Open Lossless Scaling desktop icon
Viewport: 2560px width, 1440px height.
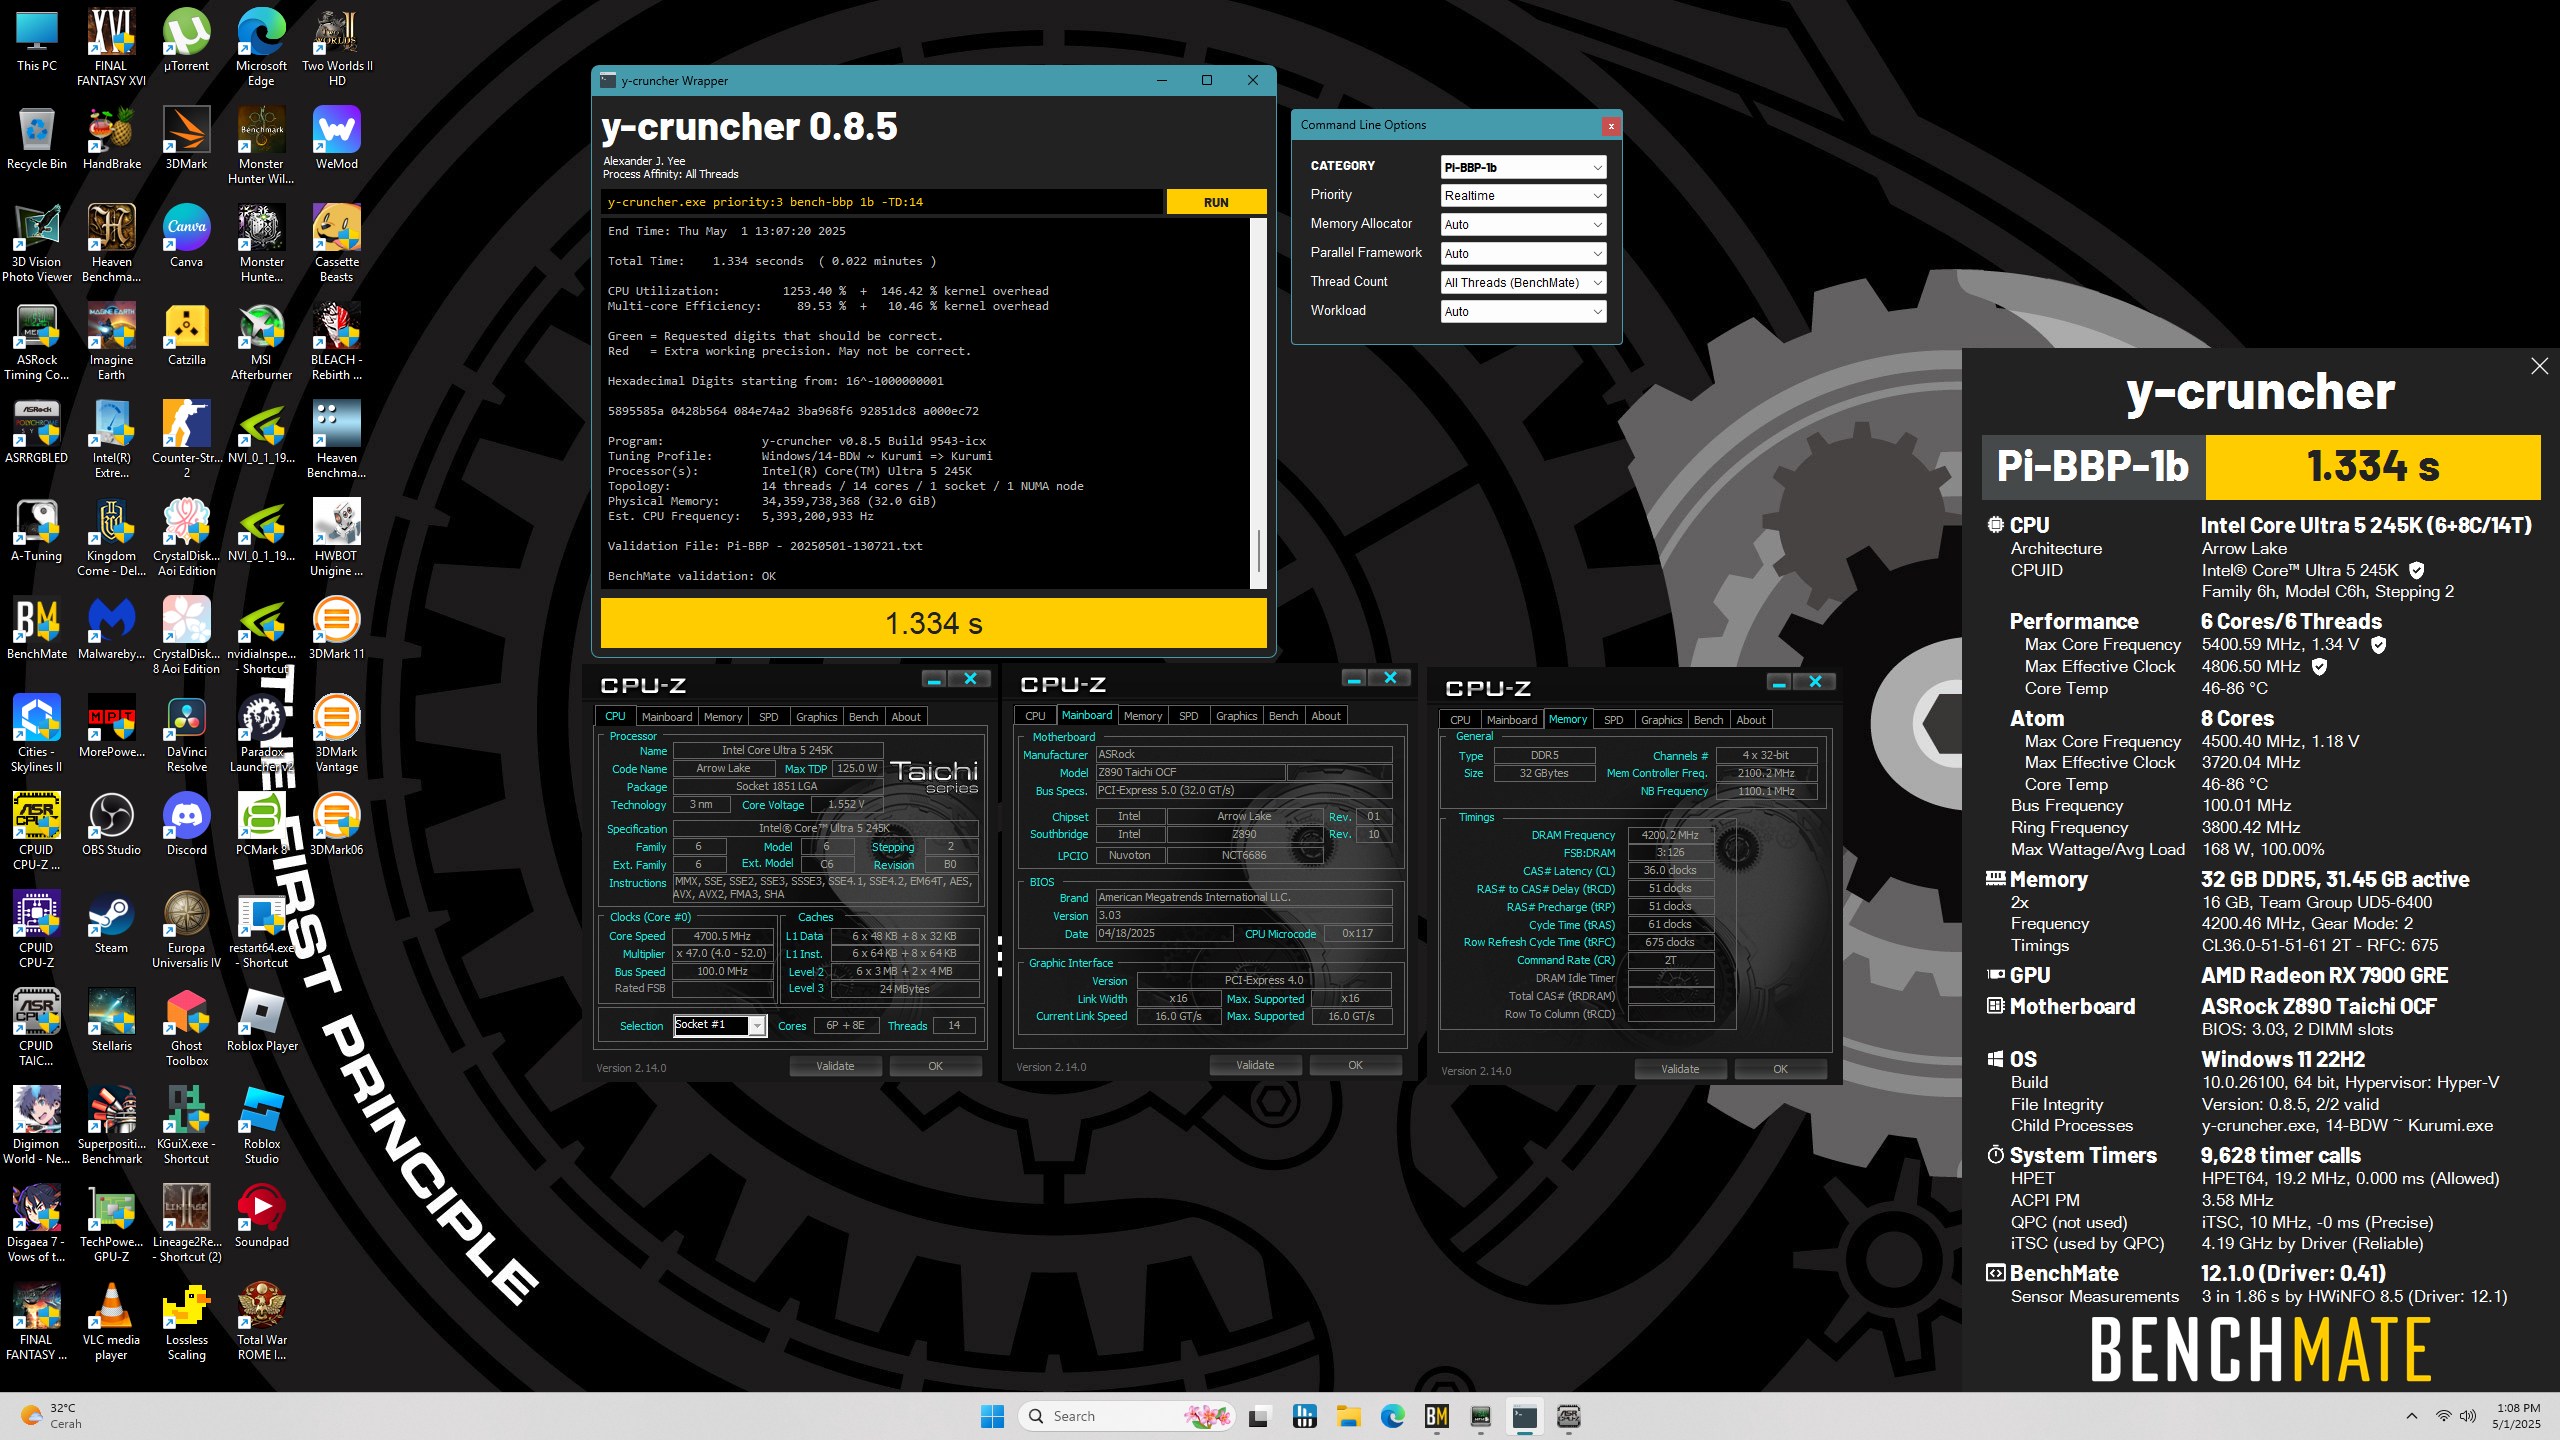(x=187, y=1322)
